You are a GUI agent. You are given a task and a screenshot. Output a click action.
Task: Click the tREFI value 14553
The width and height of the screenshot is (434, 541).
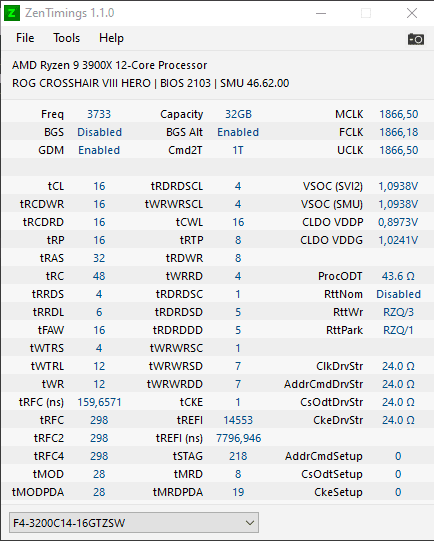pyautogui.click(x=238, y=420)
